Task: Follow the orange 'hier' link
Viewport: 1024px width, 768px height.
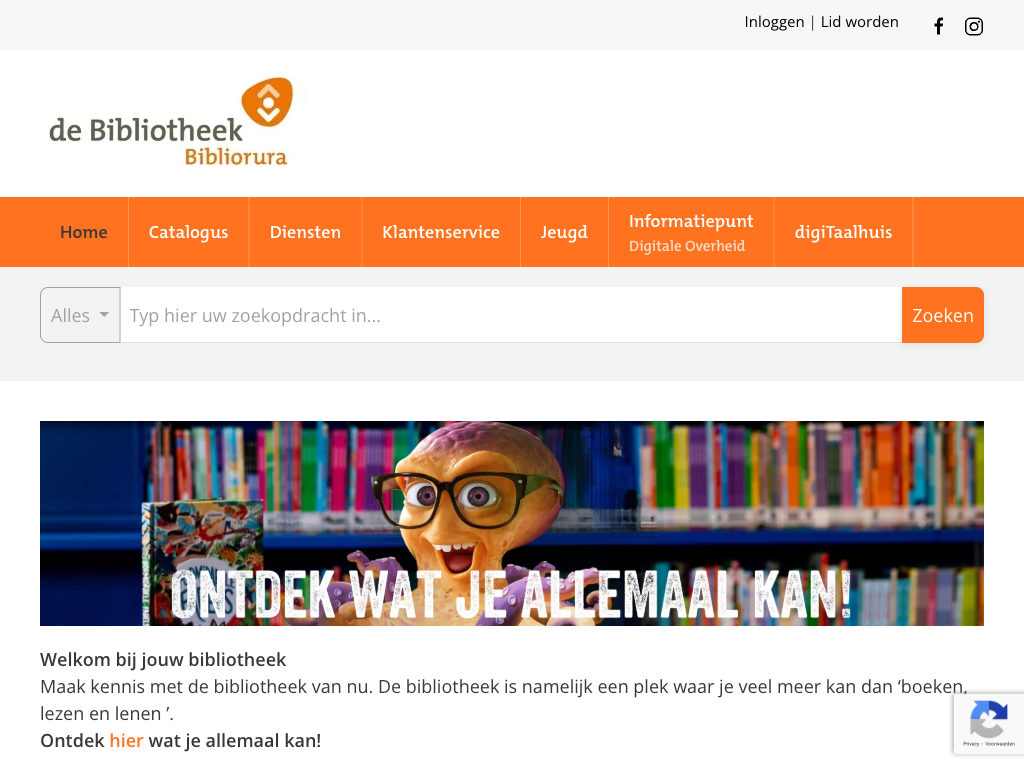Action: 126,741
